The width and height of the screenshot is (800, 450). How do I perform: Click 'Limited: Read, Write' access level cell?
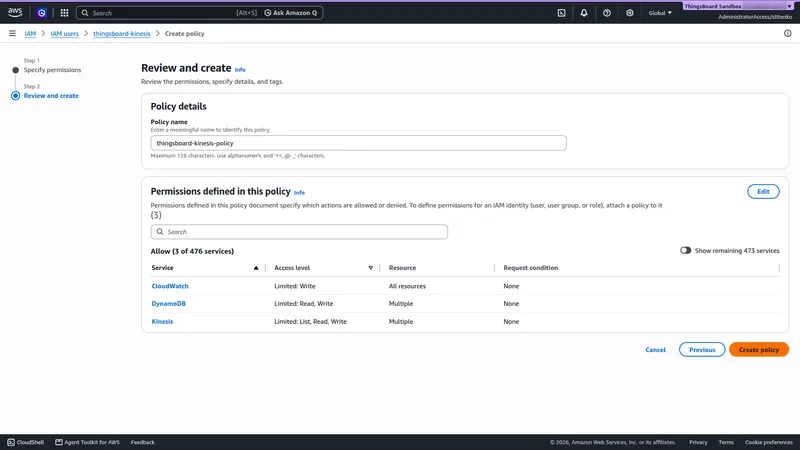click(x=304, y=304)
